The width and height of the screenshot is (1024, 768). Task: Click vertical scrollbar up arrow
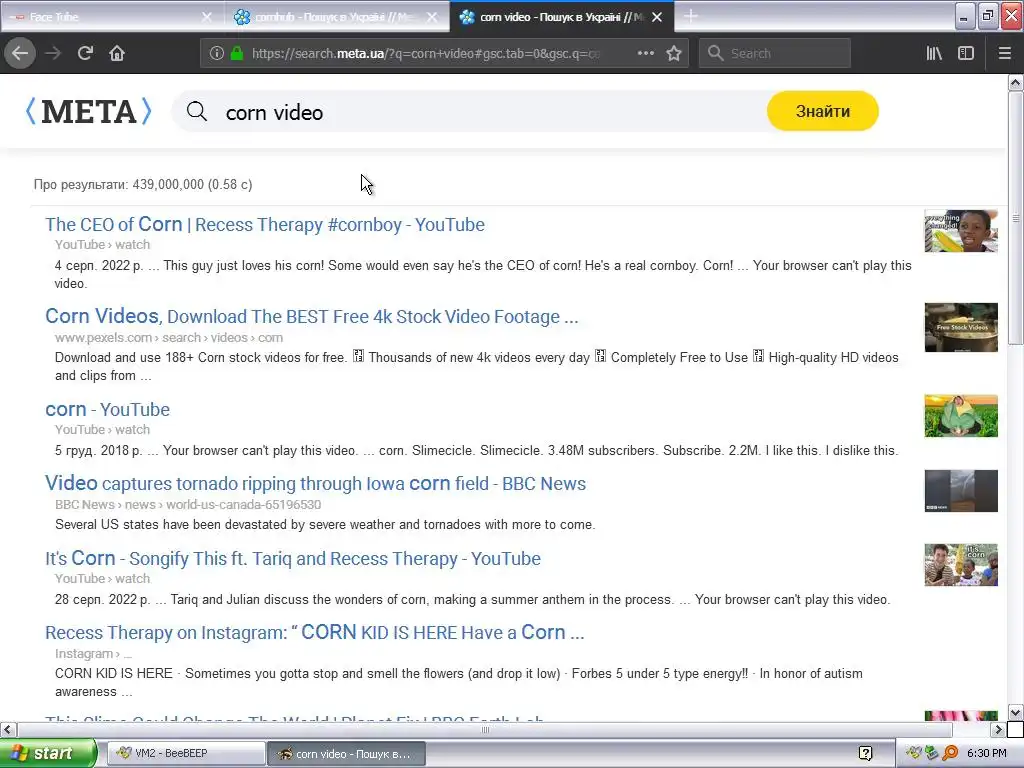point(1015,82)
